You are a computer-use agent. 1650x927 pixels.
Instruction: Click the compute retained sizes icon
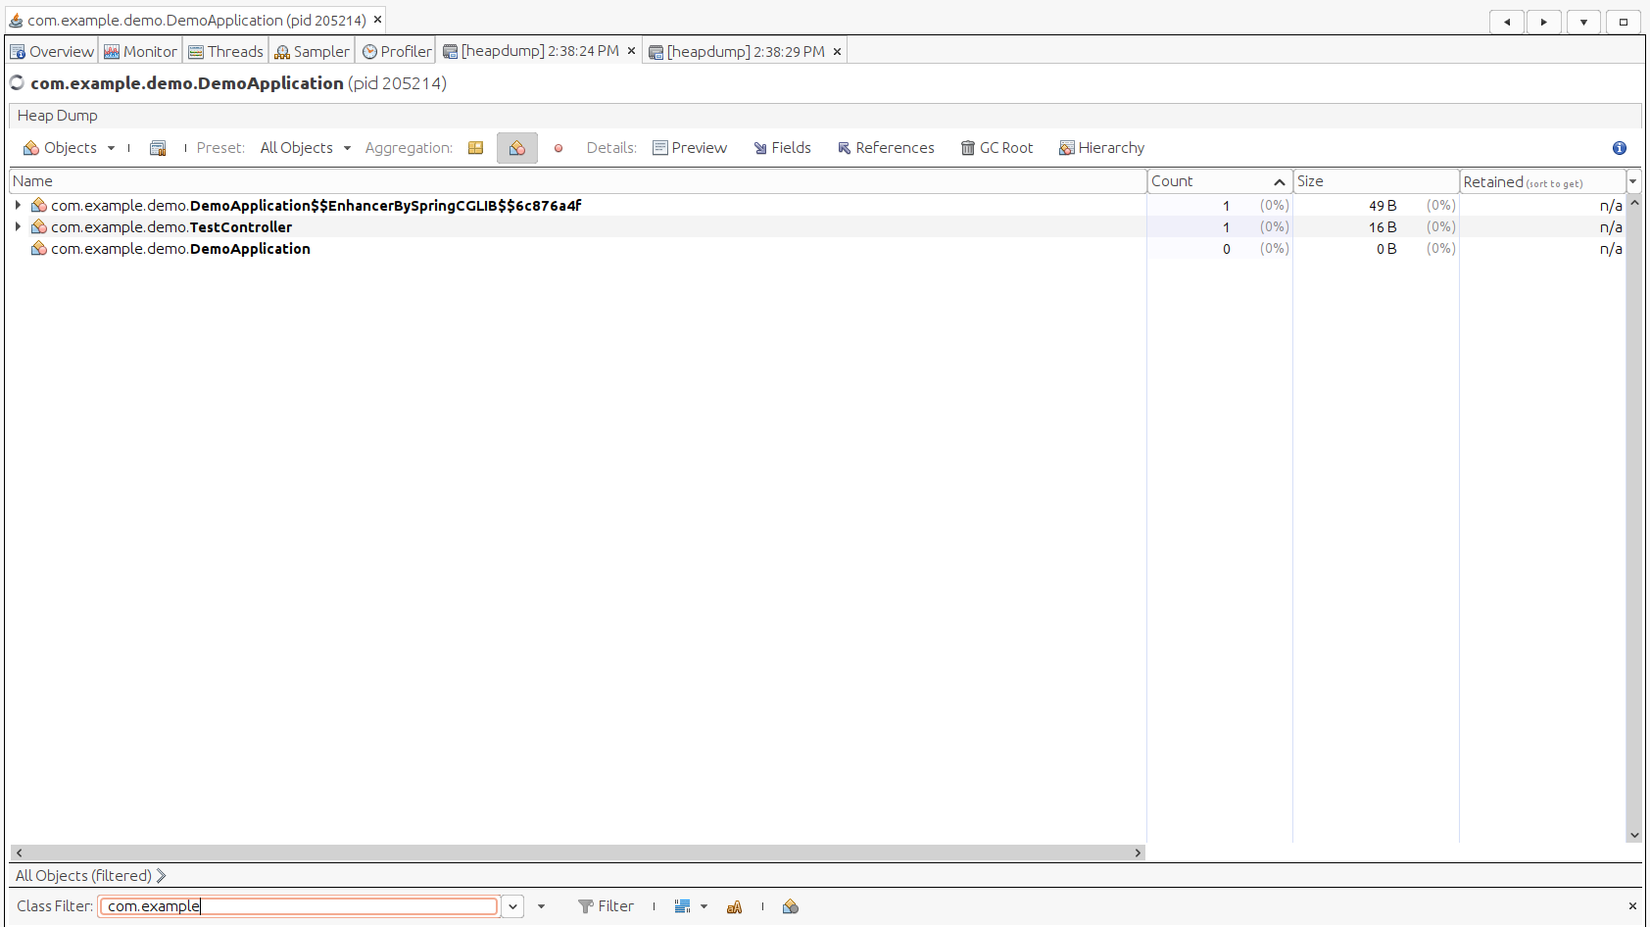158,148
